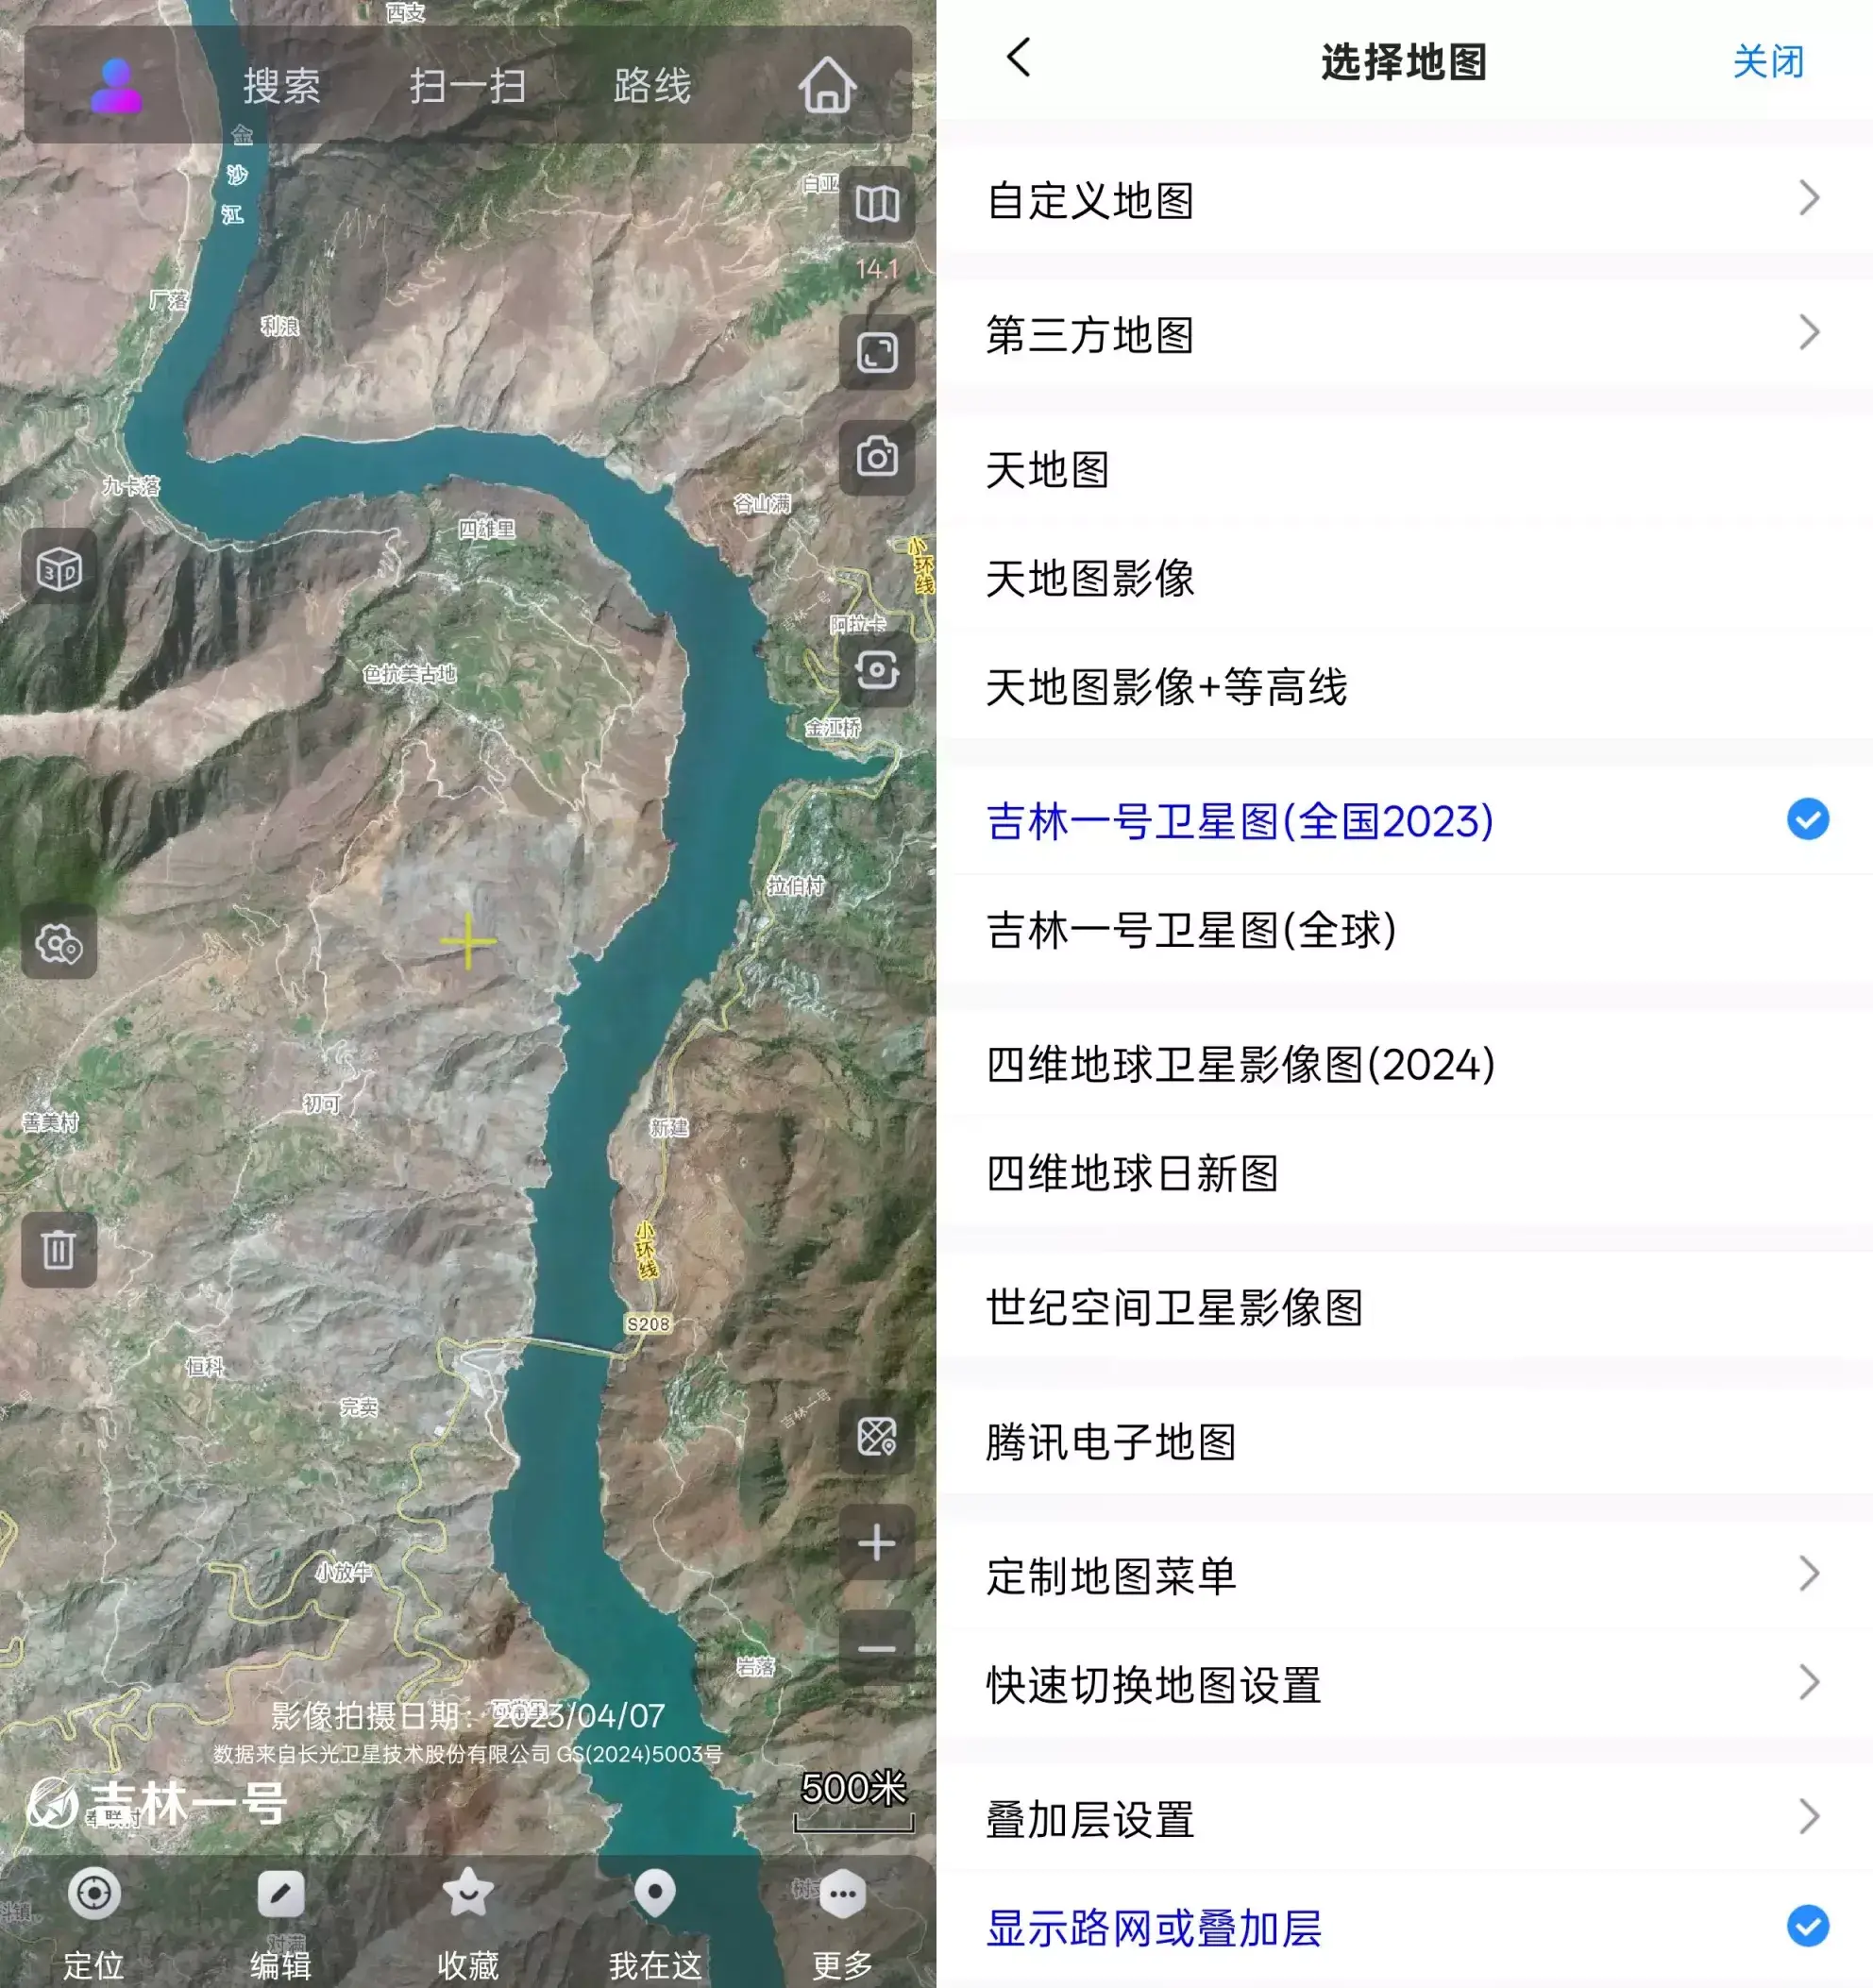Choose 天地图影像 as the map source
1873x1988 pixels.
coord(1090,578)
